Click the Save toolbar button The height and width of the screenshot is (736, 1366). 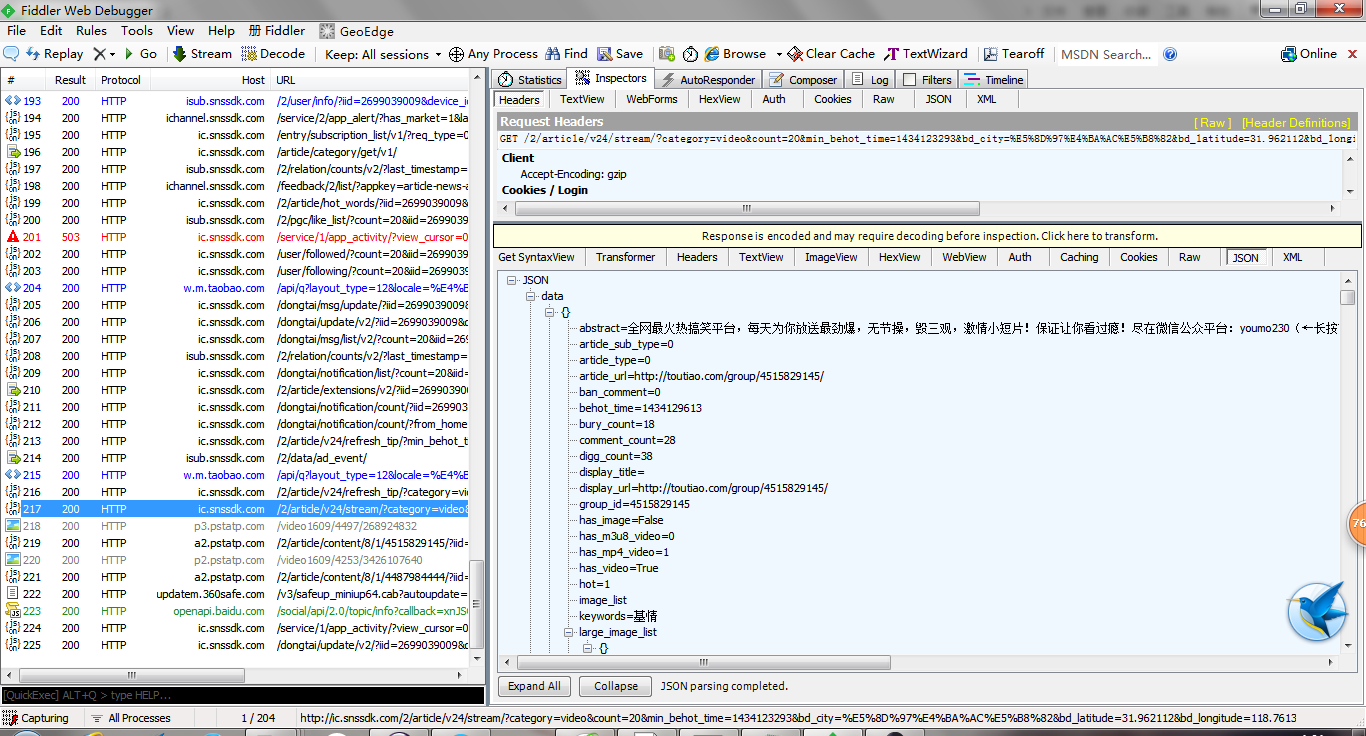(620, 54)
